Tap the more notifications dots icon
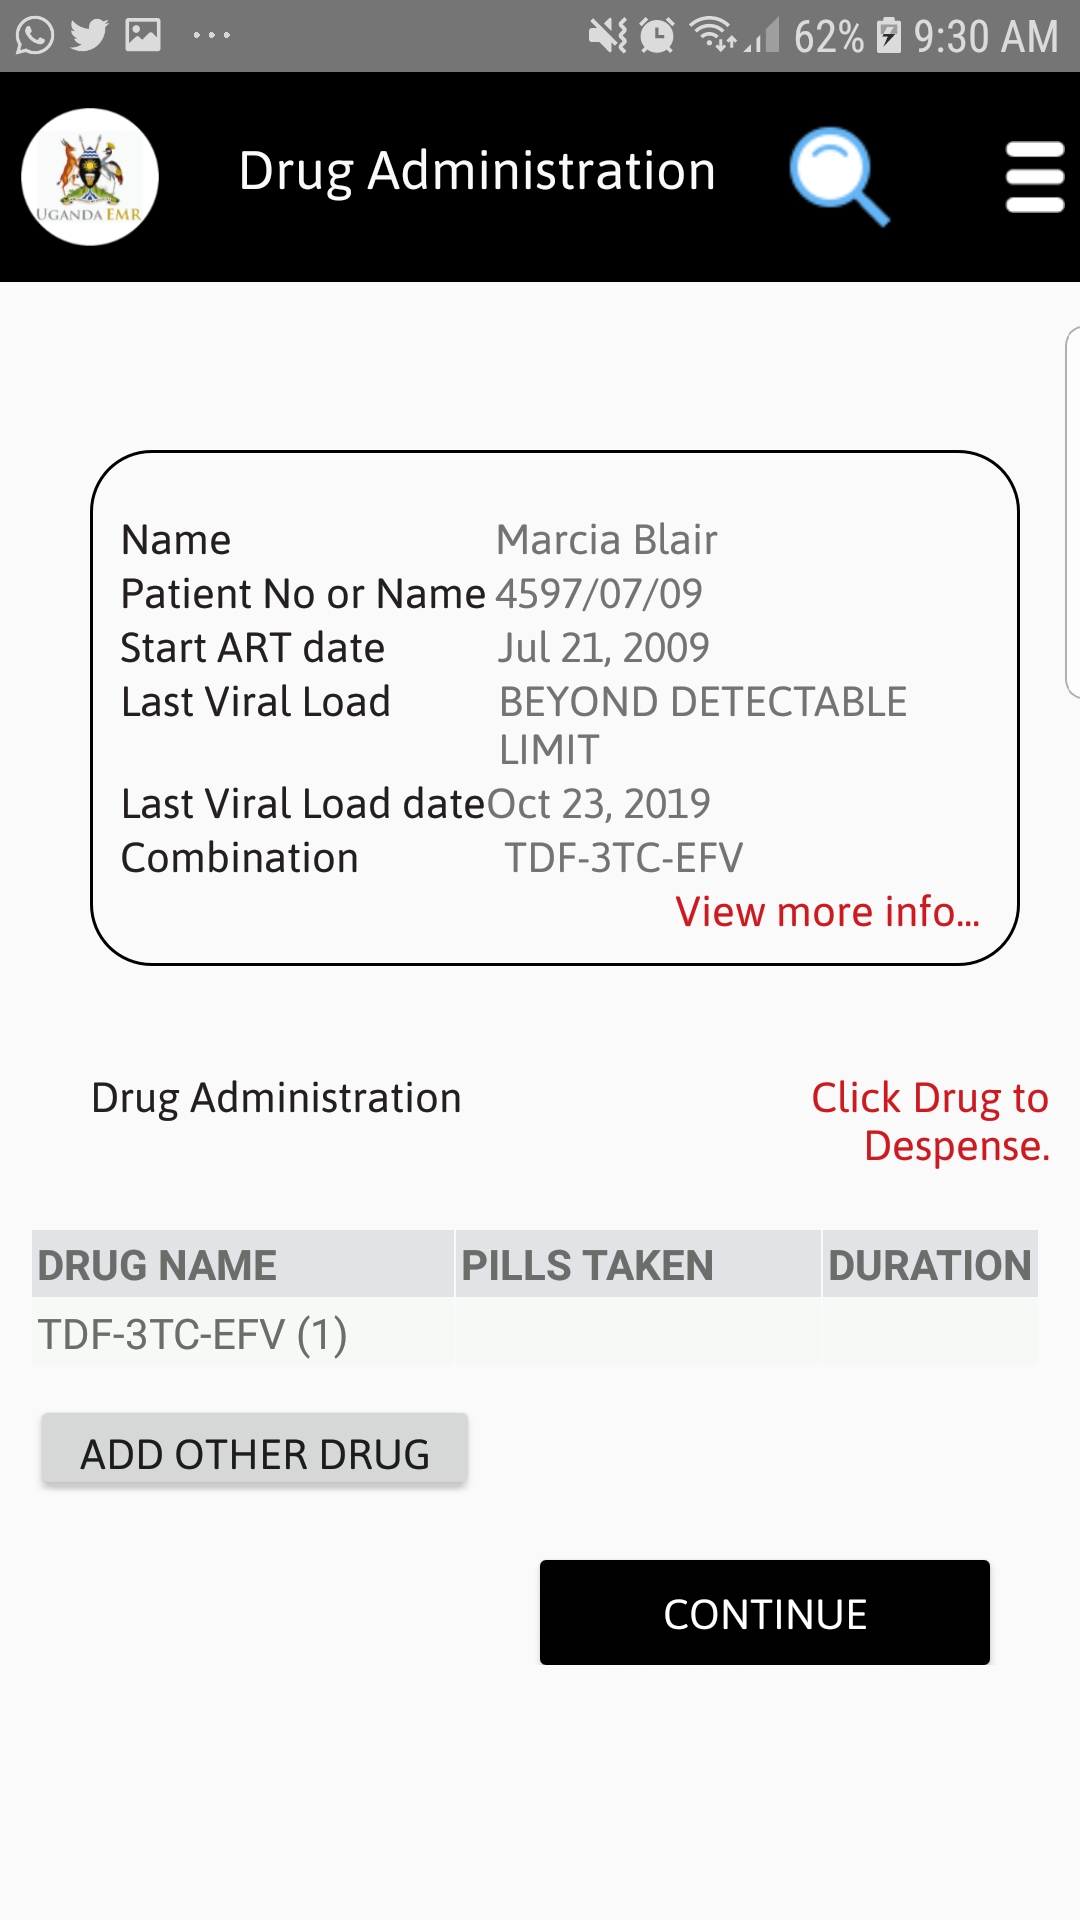Viewport: 1080px width, 1920px height. point(212,36)
